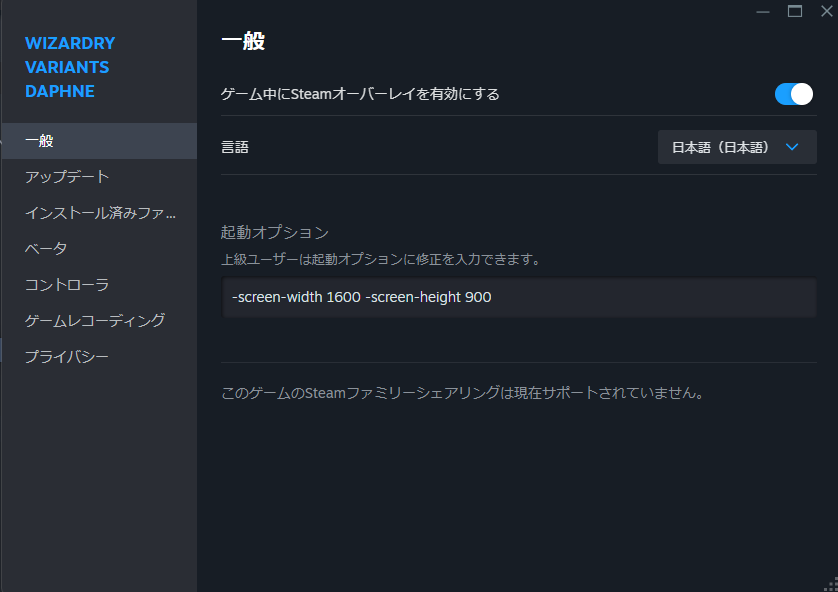Click the 言語 label

coord(235,147)
